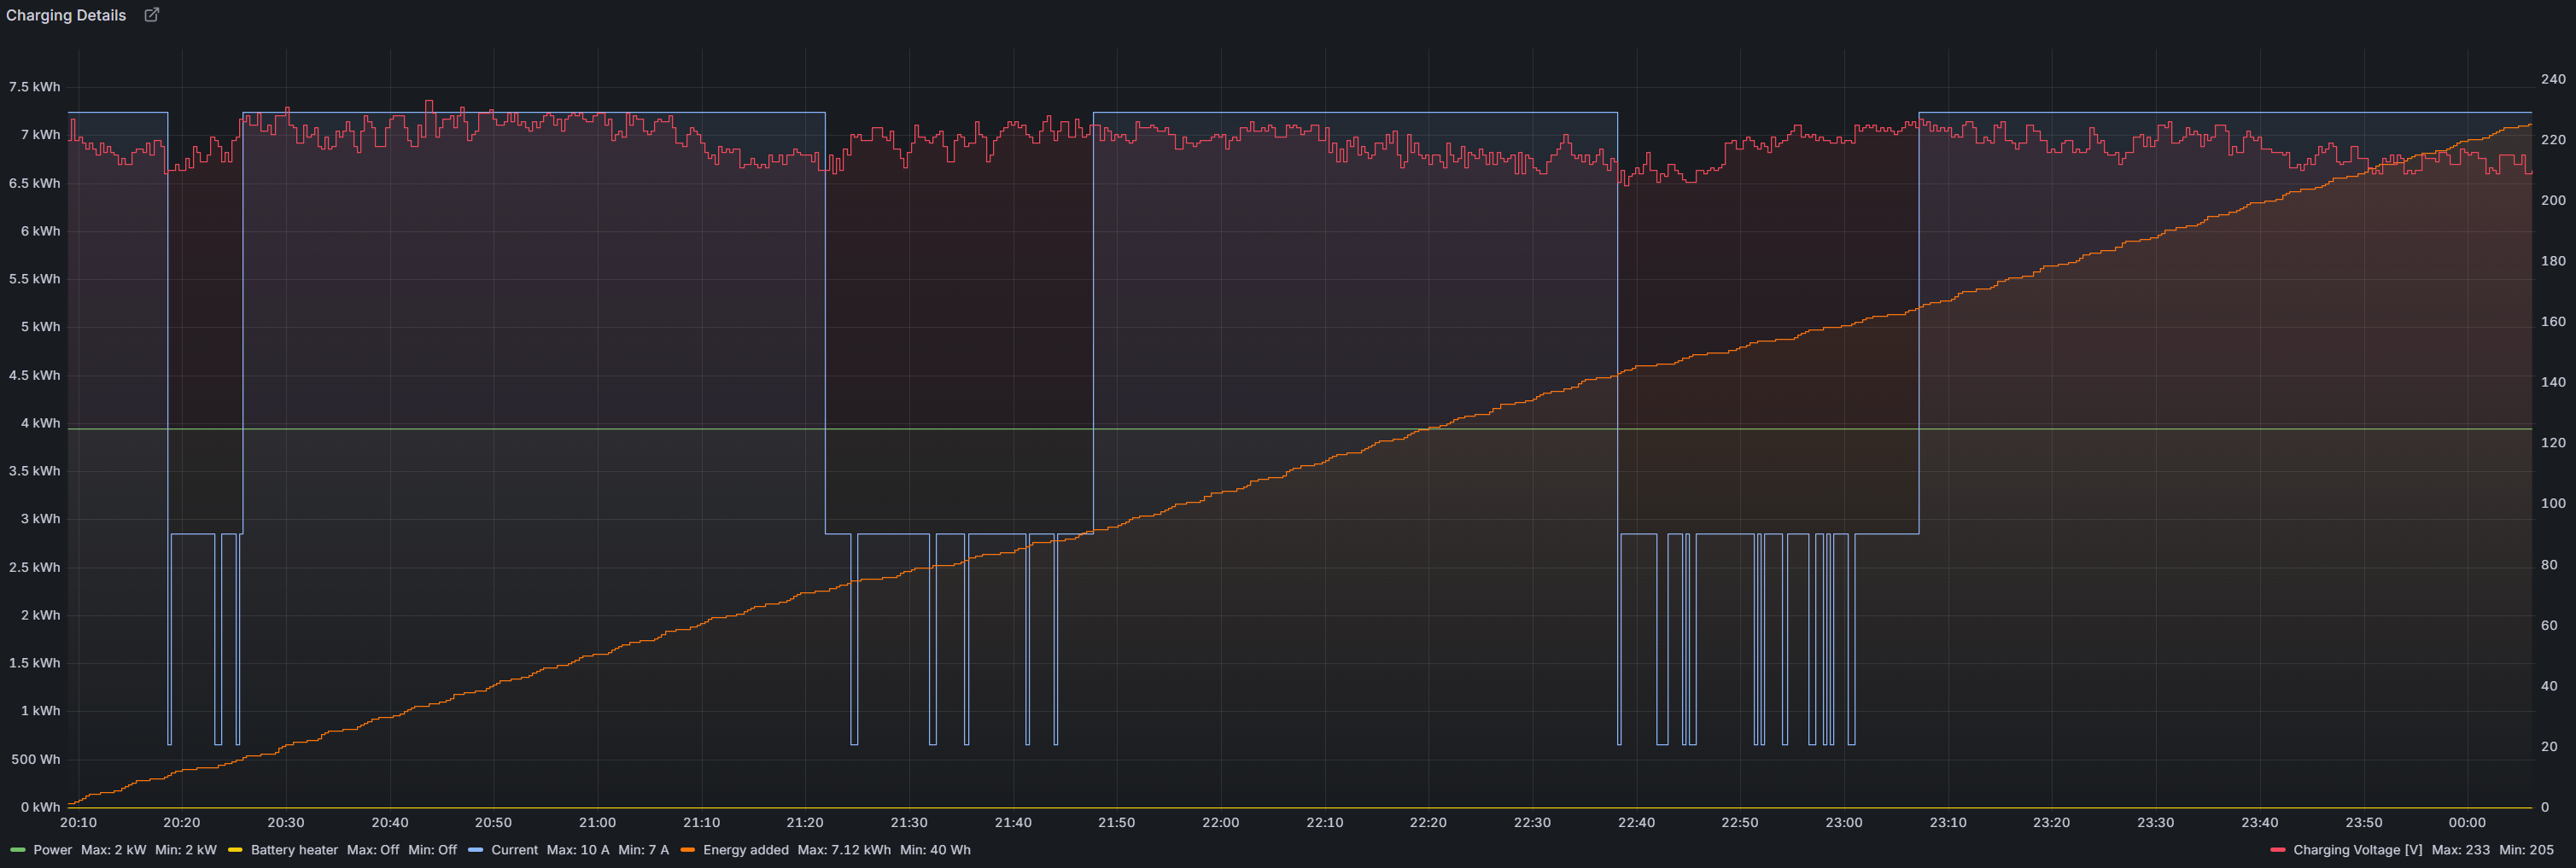Viewport: 2576px width, 868px height.
Task: Click the "1 kWh" left axis label
Action: click(40, 711)
